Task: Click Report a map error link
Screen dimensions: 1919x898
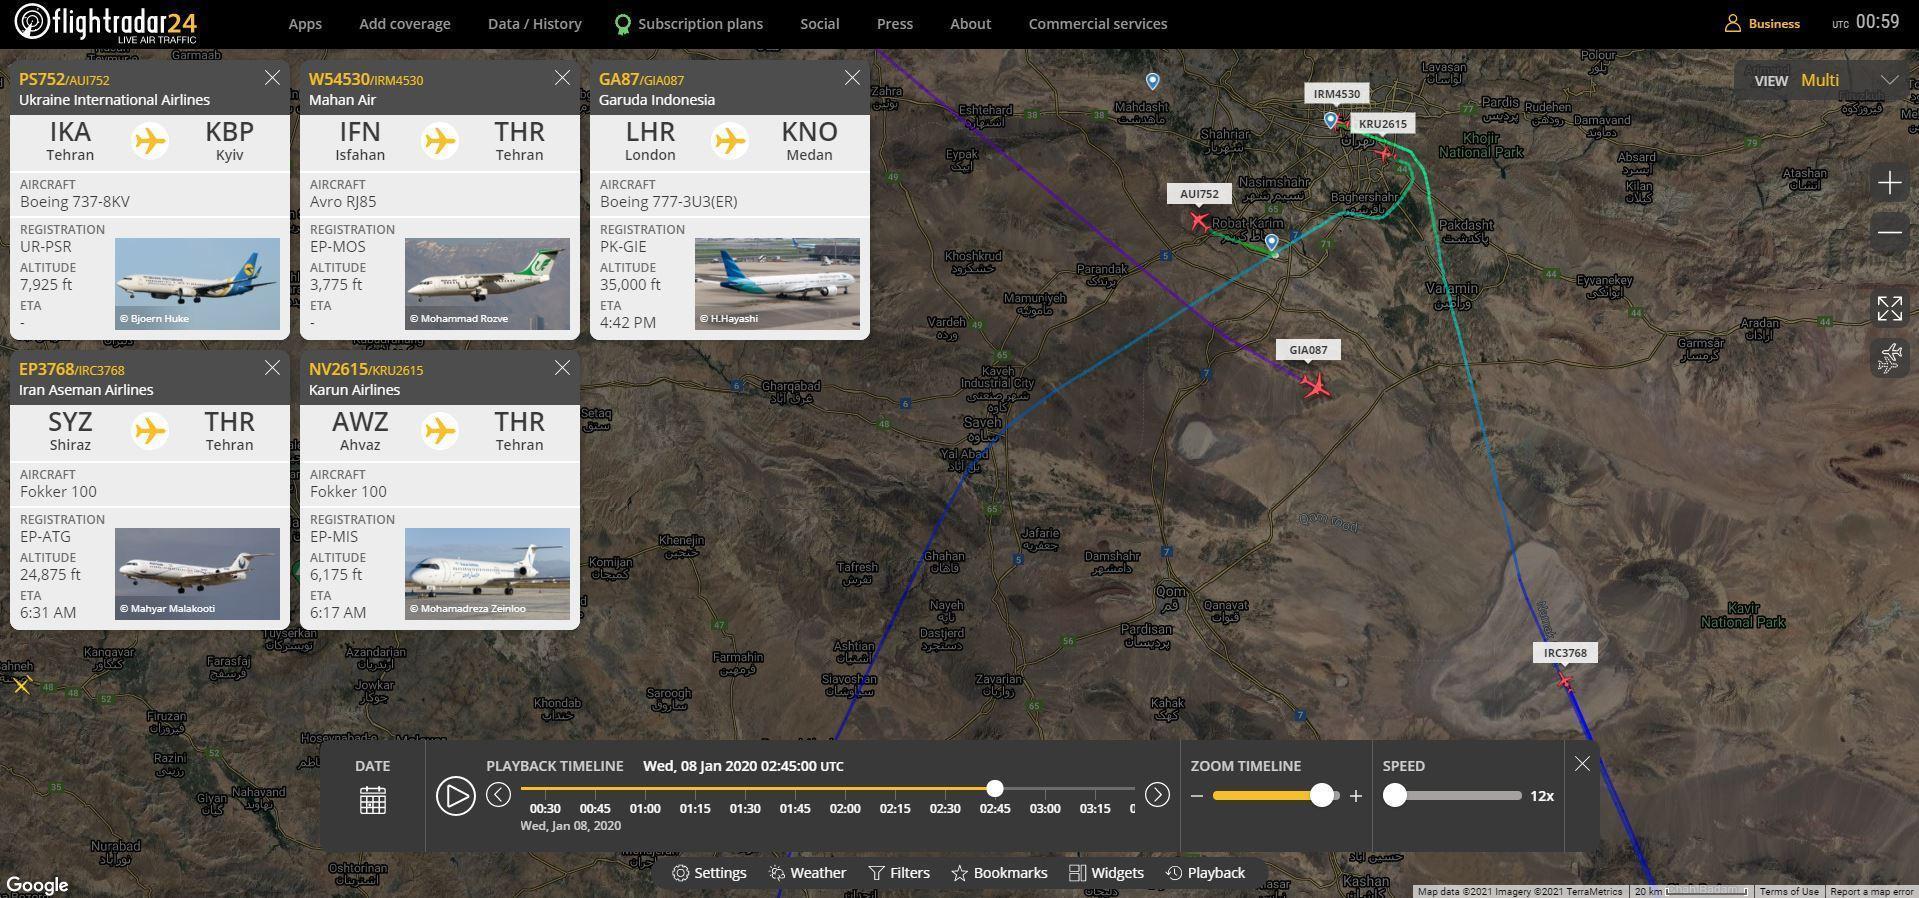Action: pos(1871,891)
